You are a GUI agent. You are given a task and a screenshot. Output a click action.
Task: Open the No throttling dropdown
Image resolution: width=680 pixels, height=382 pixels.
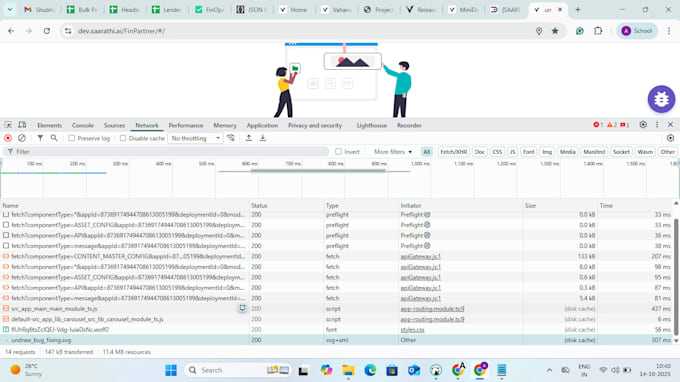point(195,138)
